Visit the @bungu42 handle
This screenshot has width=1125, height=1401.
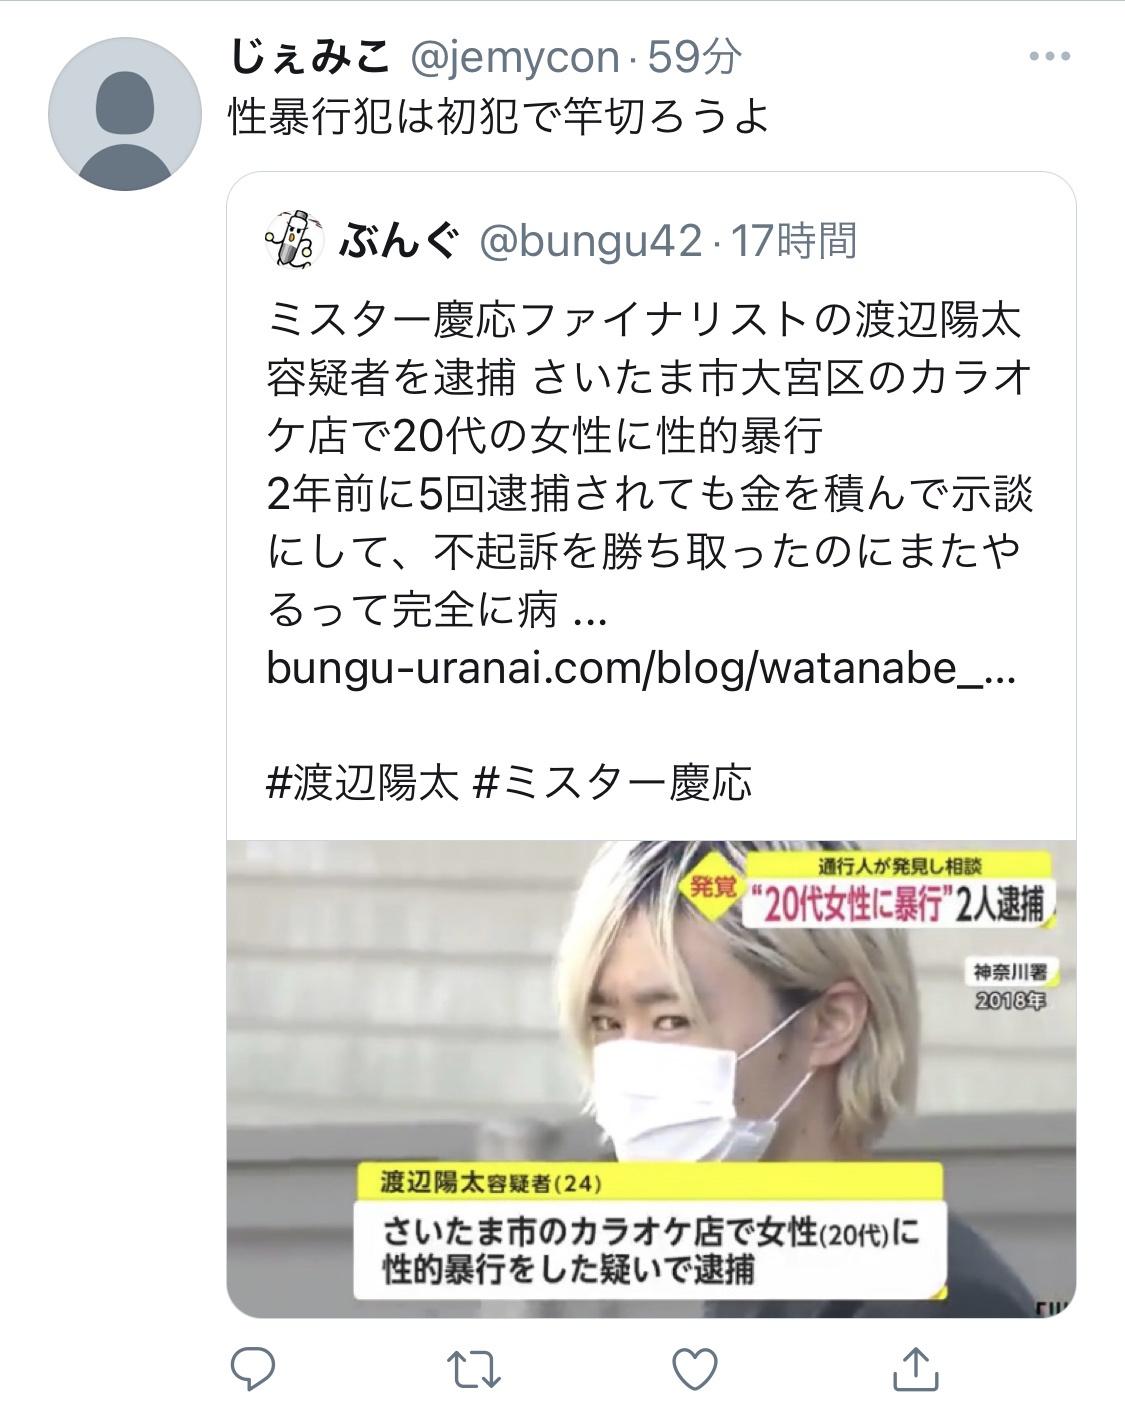pyautogui.click(x=590, y=240)
